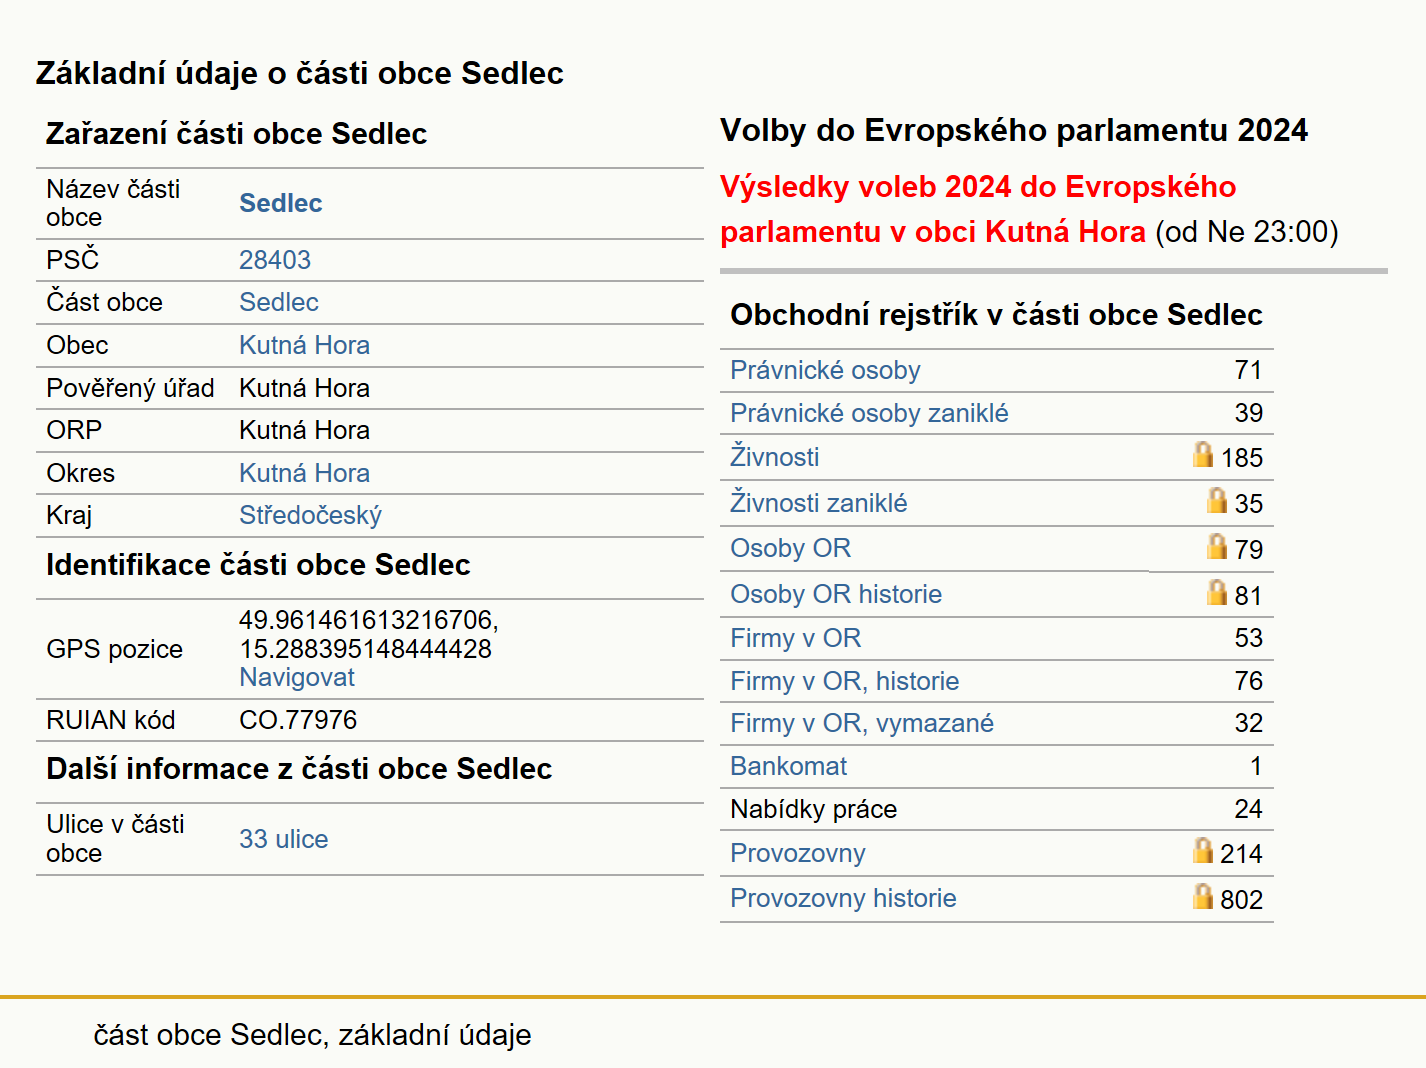Open Firmy v OR, vymazané
The image size is (1426, 1068).
click(862, 723)
